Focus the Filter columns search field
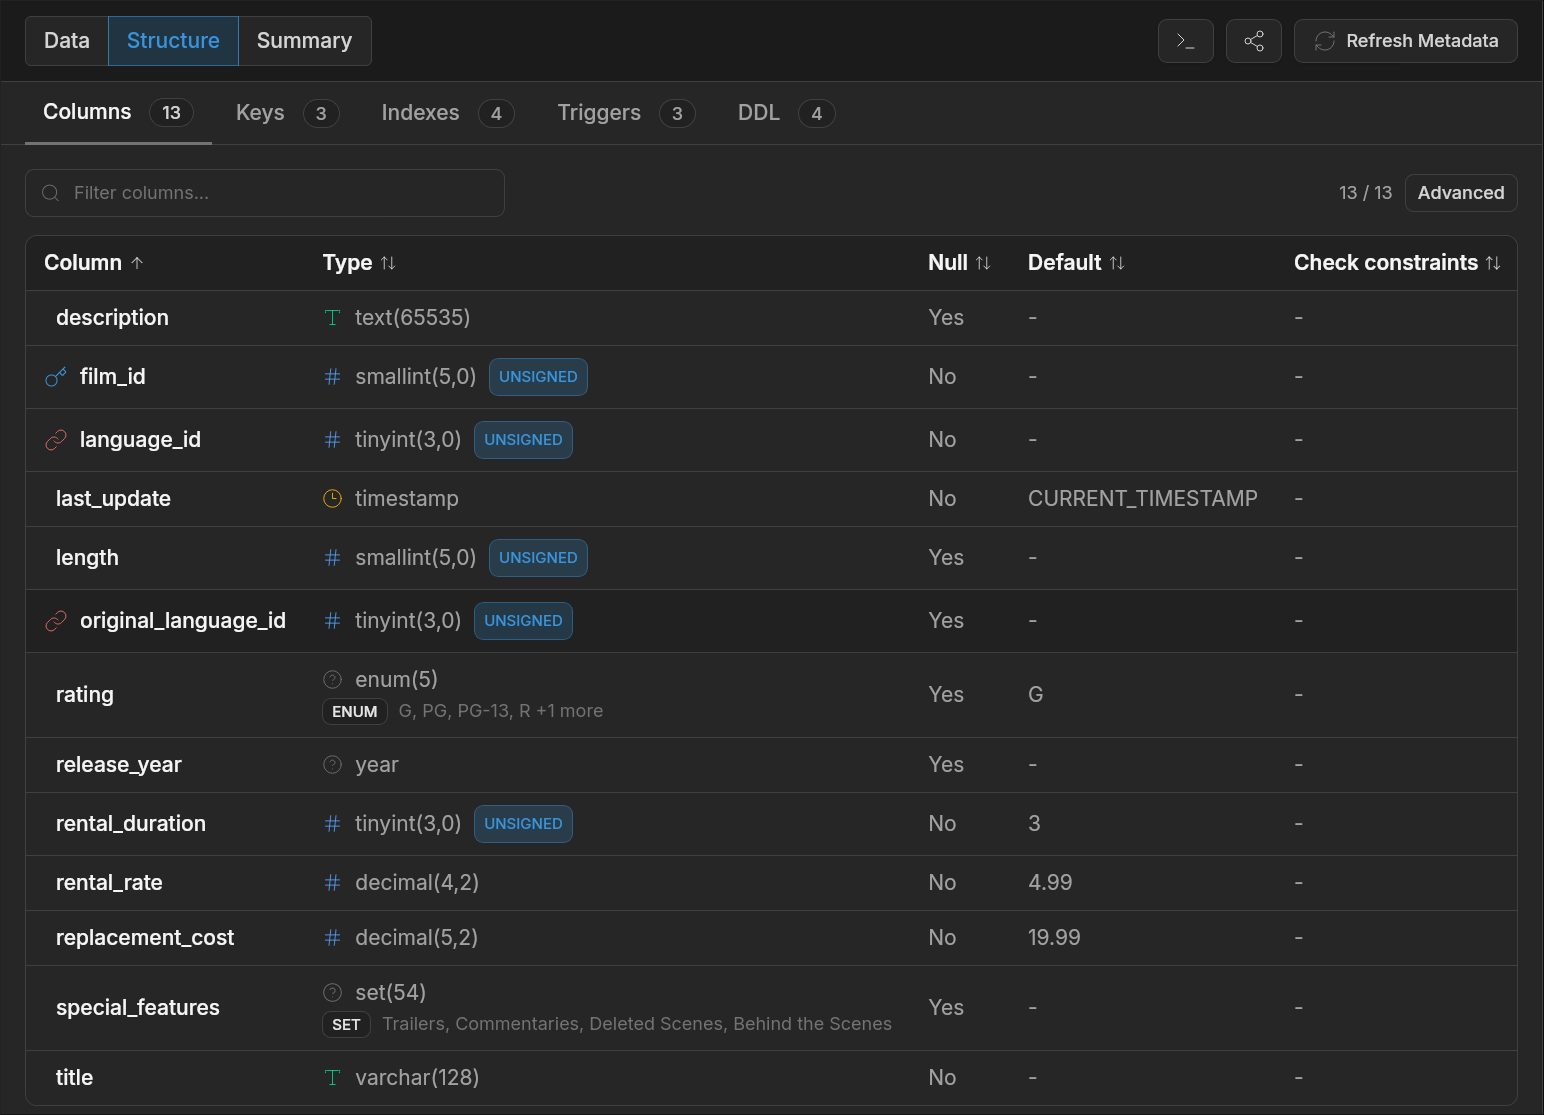 click(265, 193)
